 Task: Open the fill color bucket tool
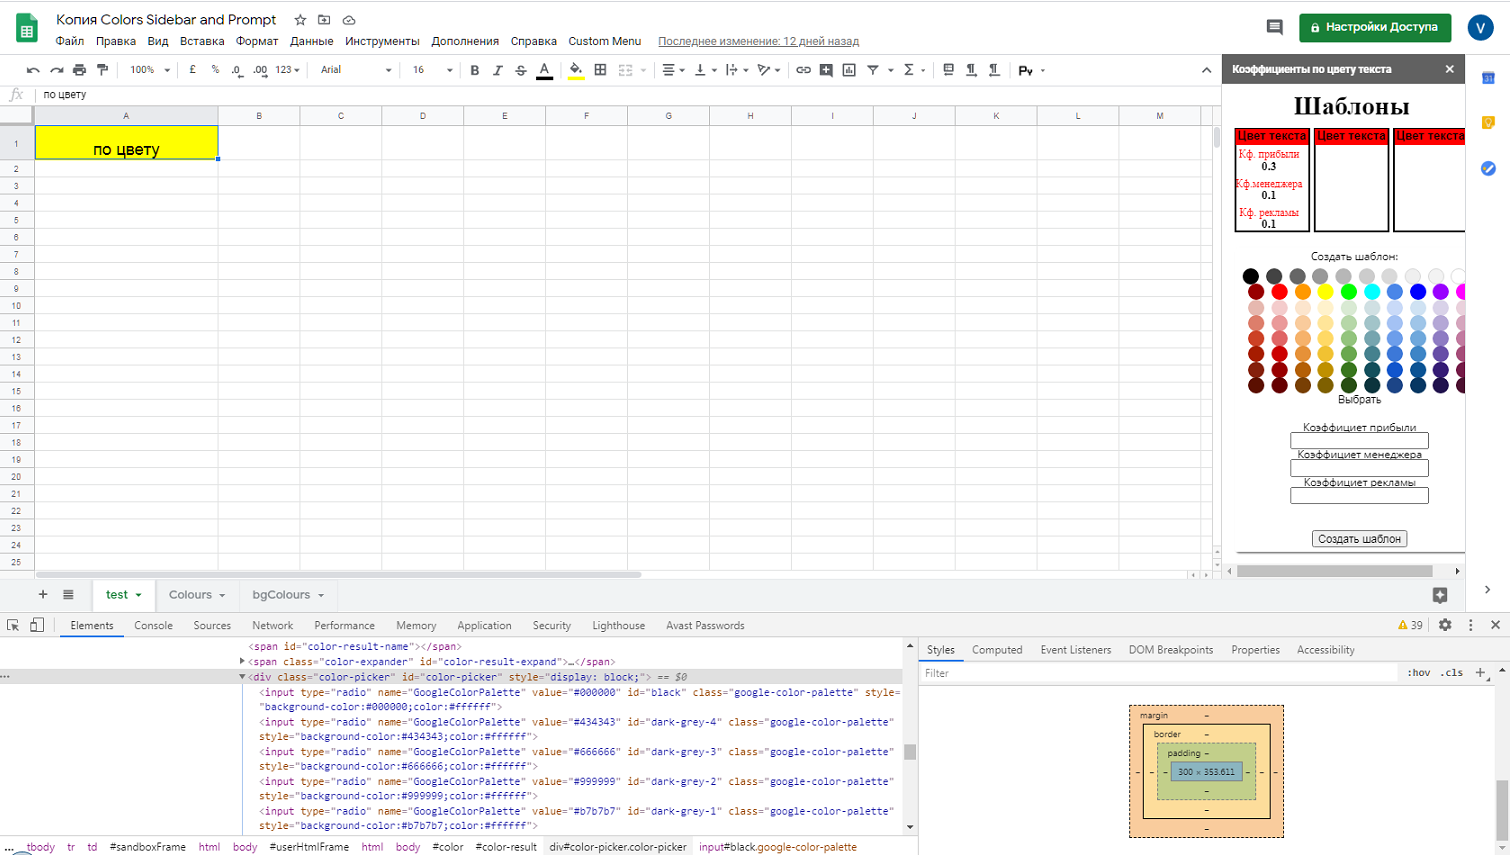point(576,70)
